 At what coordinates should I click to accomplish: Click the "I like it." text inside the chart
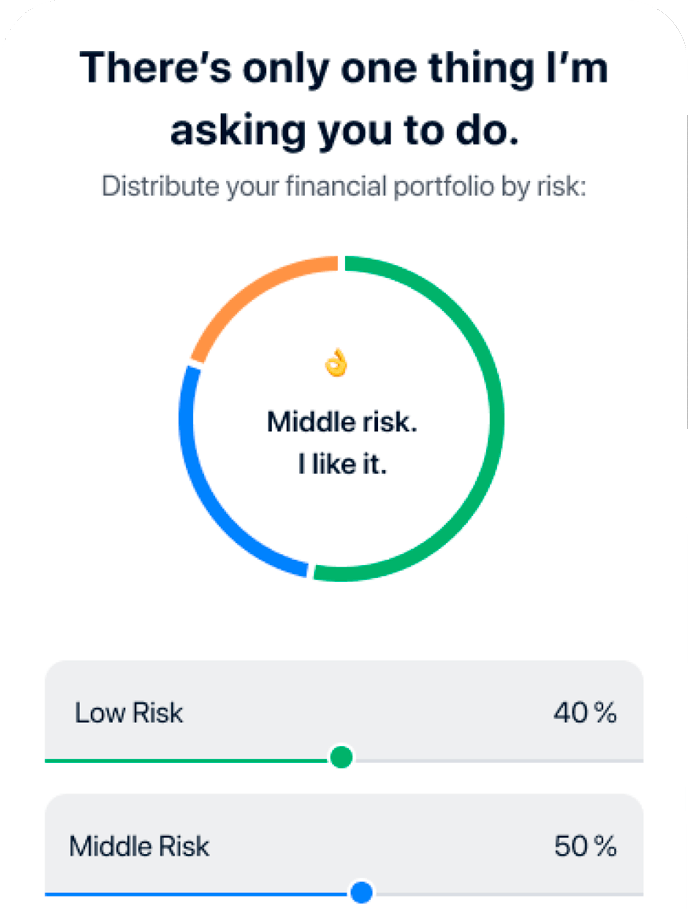click(x=341, y=465)
